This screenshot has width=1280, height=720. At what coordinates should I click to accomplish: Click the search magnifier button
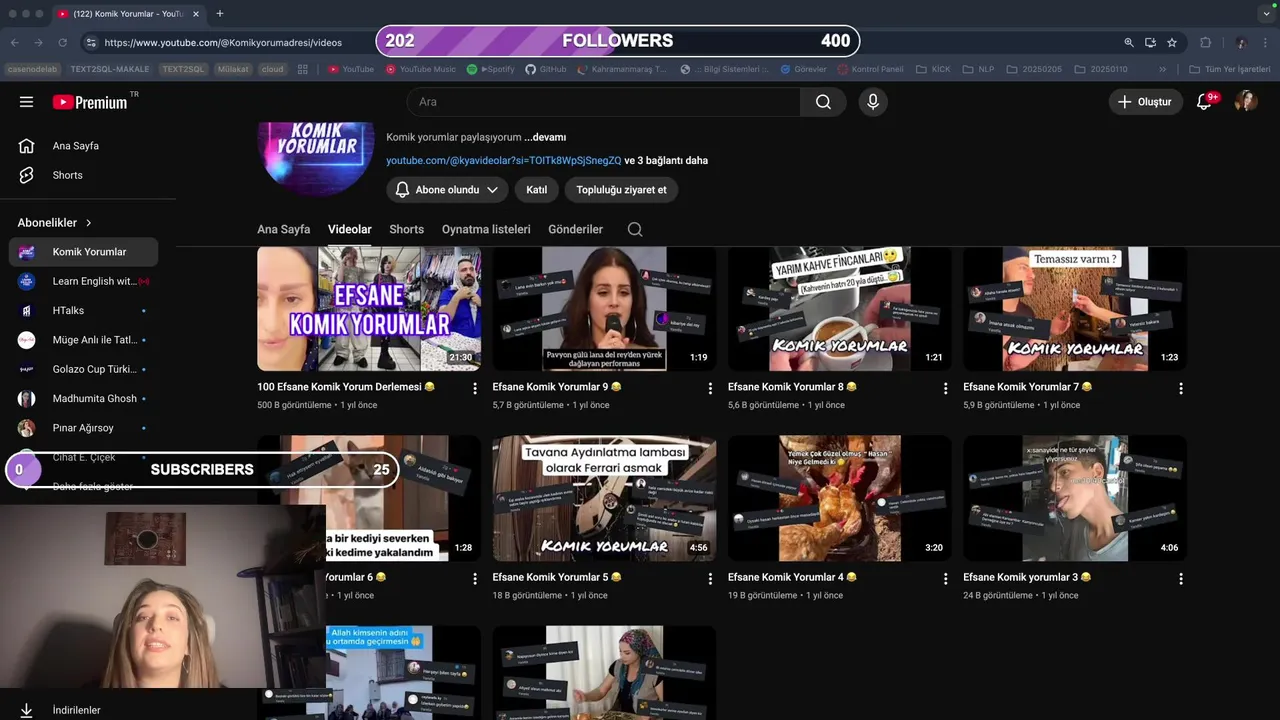[x=823, y=102]
